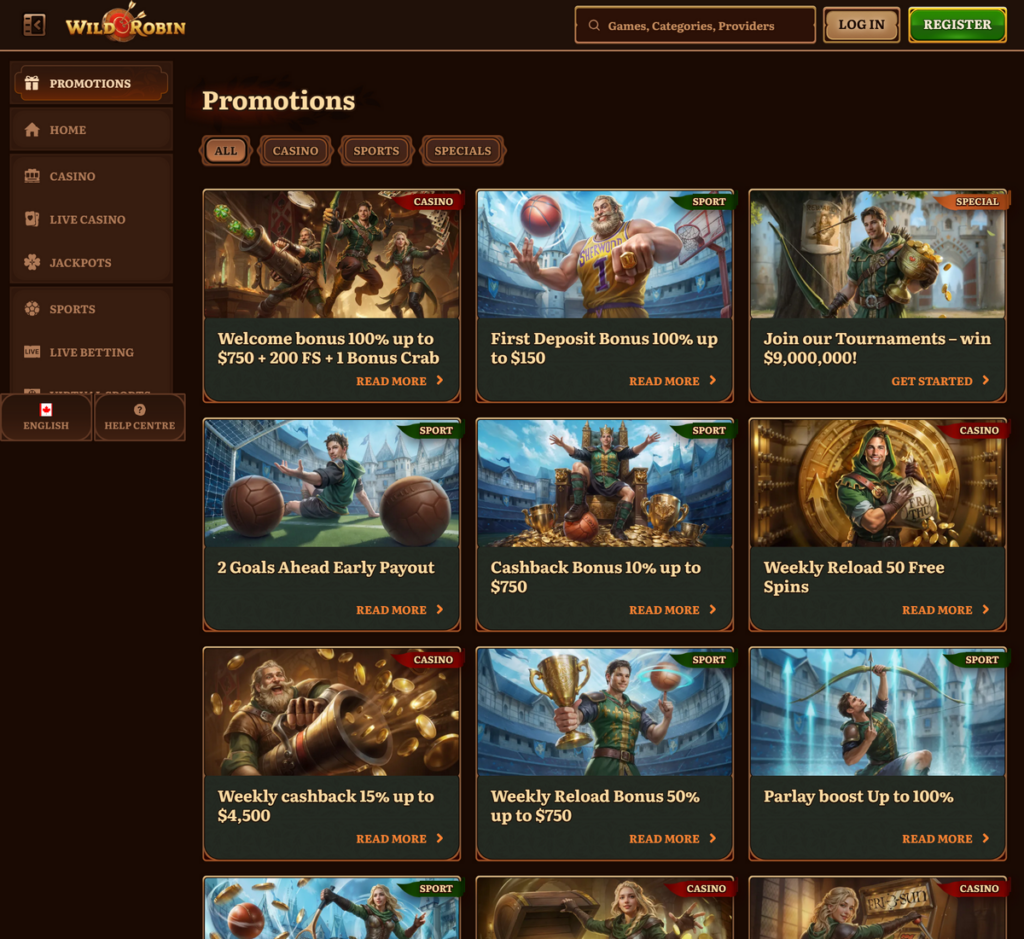Open the Help Centre button
Image resolution: width=1024 pixels, height=939 pixels.
[x=140, y=417]
